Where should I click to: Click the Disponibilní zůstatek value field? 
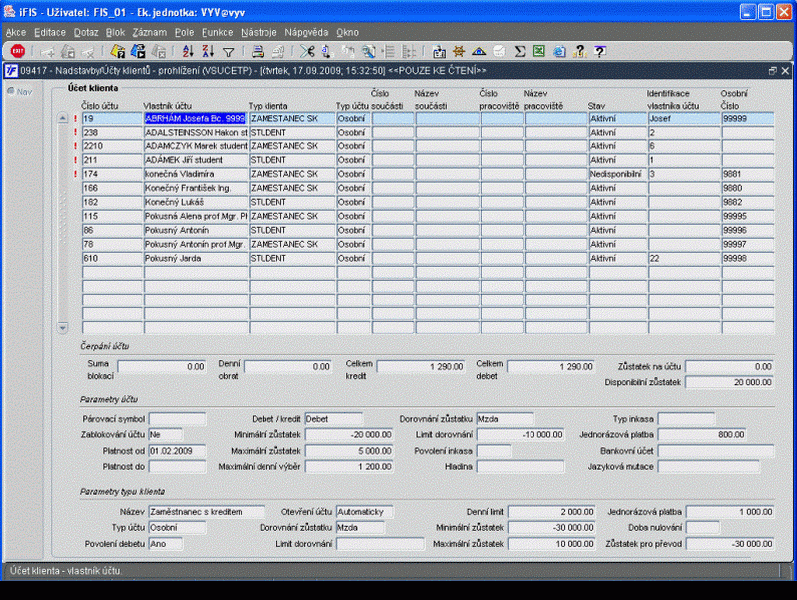pos(728,382)
